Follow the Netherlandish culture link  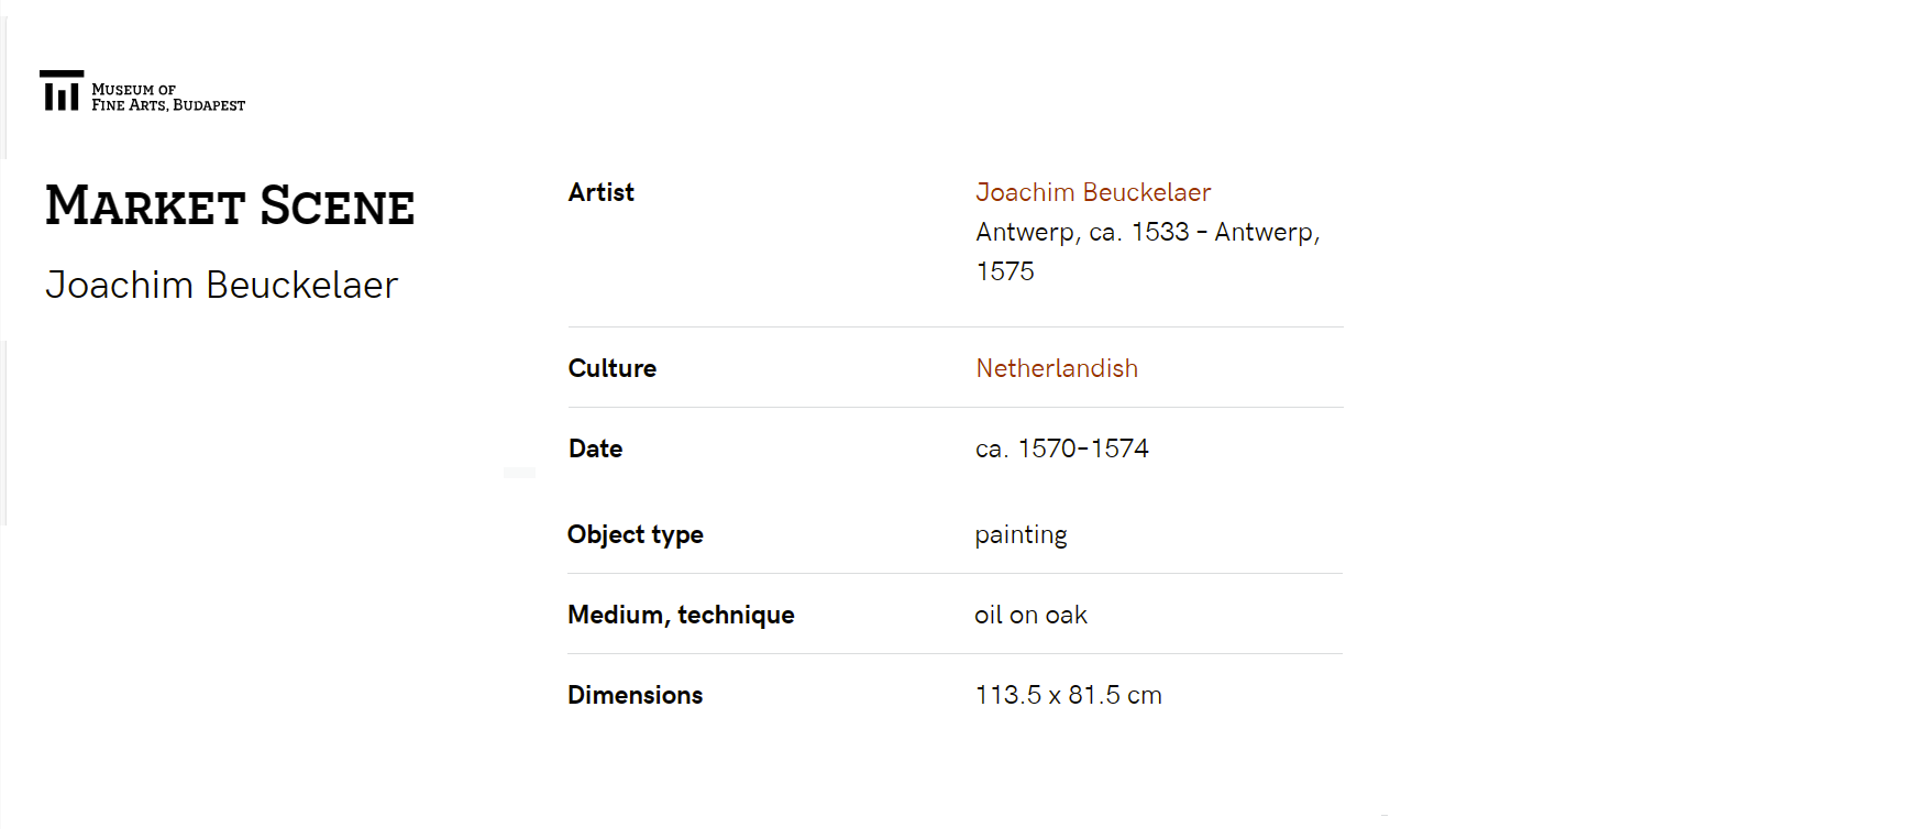1056,368
